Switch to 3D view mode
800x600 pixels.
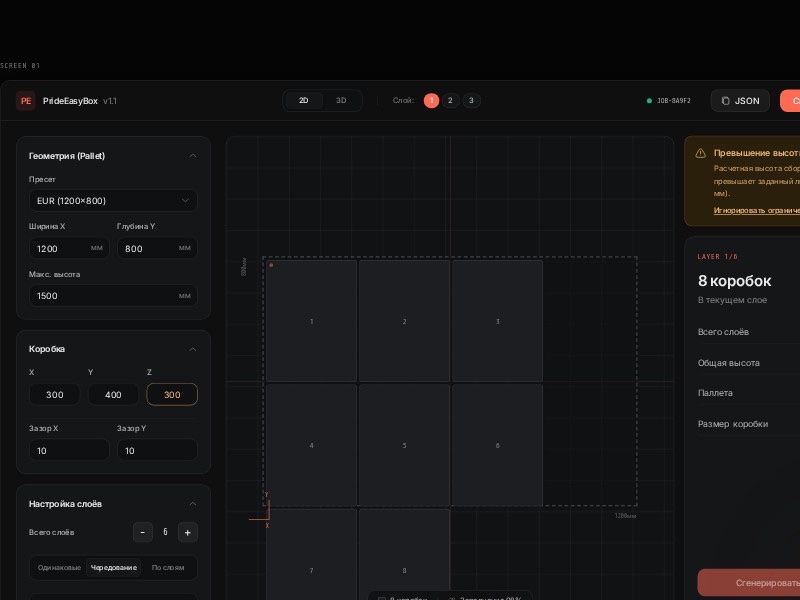[x=341, y=101]
